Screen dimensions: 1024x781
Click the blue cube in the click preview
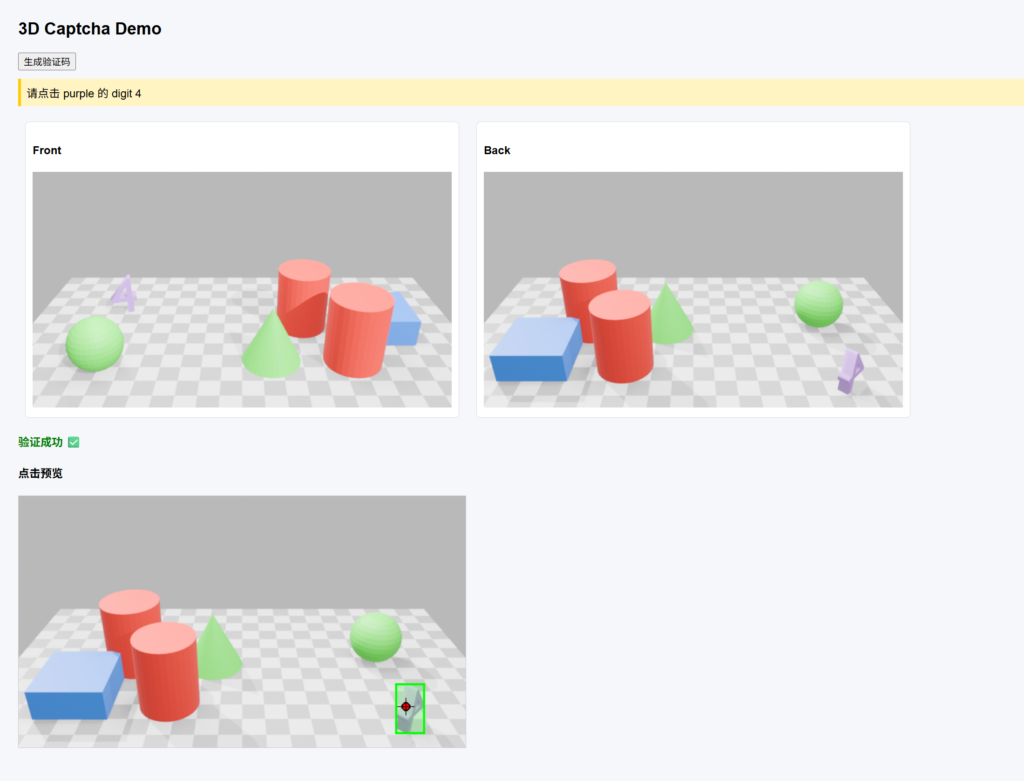(x=72, y=685)
